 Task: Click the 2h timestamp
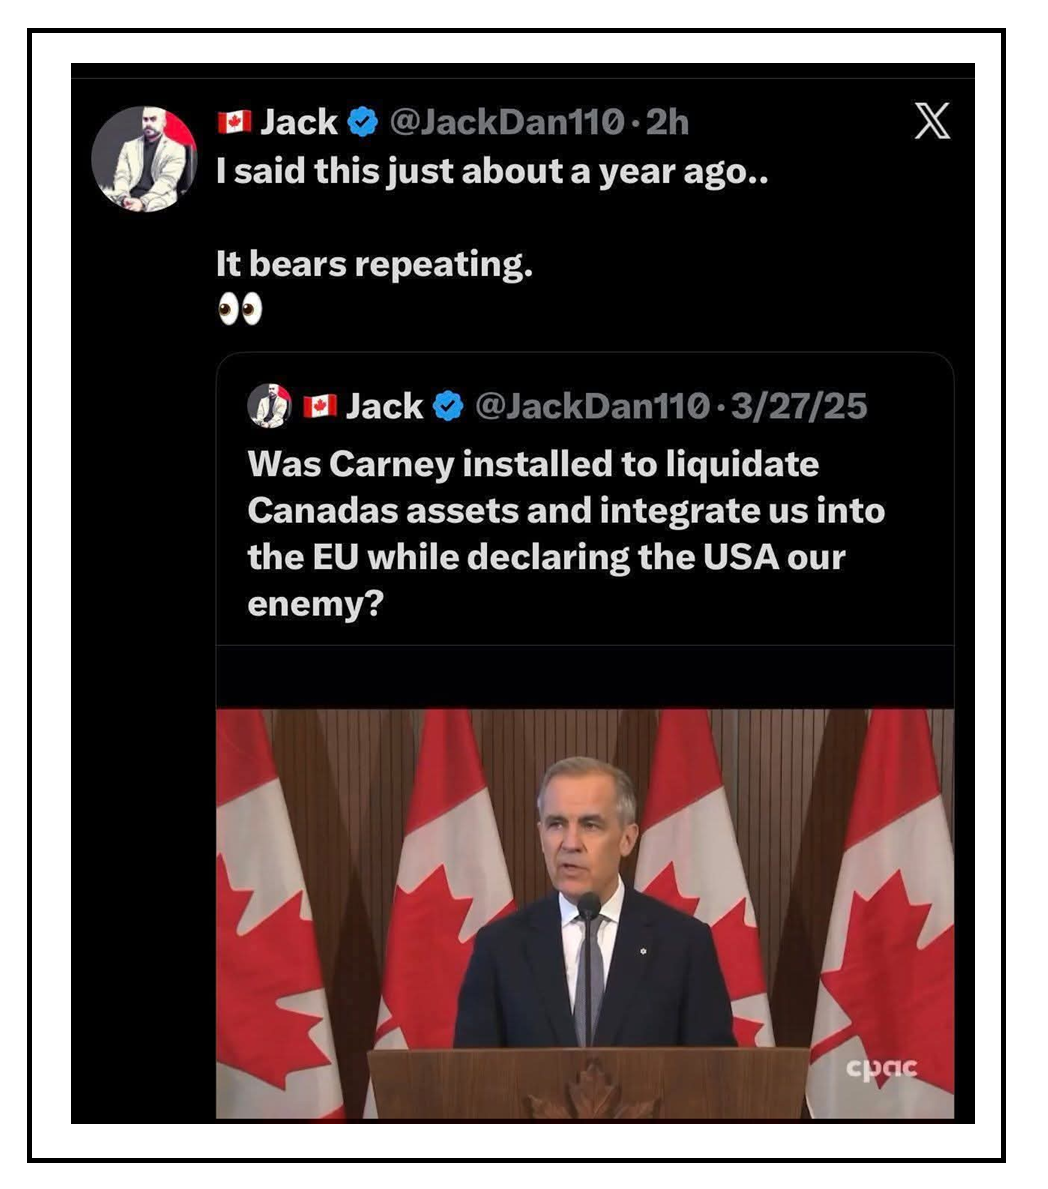[x=668, y=122]
